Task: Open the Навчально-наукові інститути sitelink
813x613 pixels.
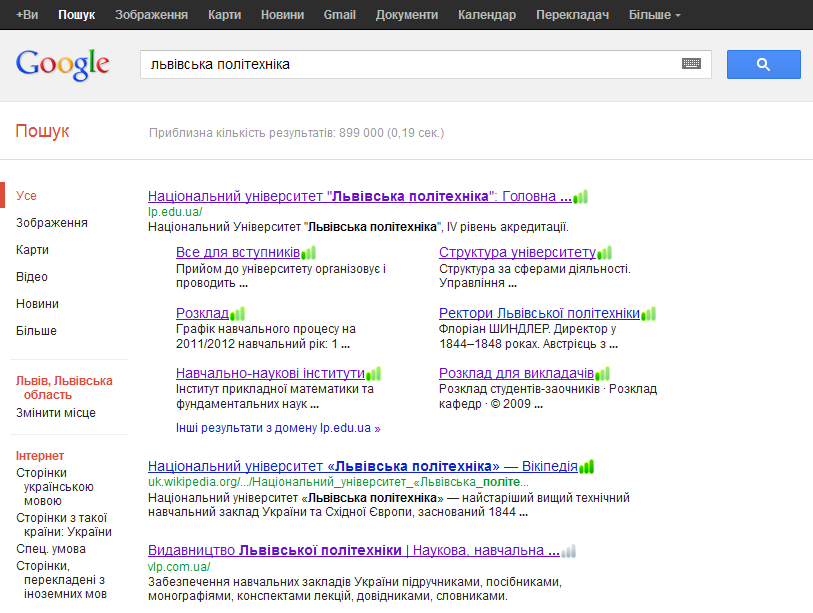Action: click(x=271, y=373)
